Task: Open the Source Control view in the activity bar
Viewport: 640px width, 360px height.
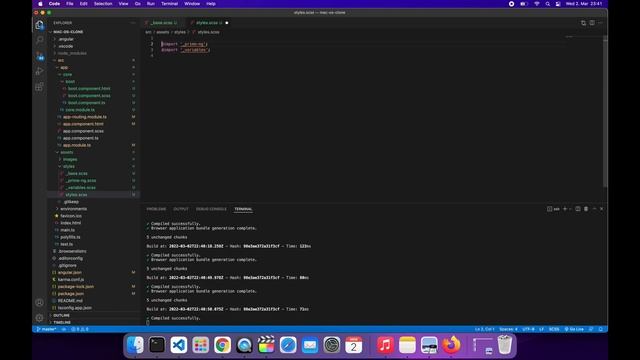Action: [x=40, y=56]
